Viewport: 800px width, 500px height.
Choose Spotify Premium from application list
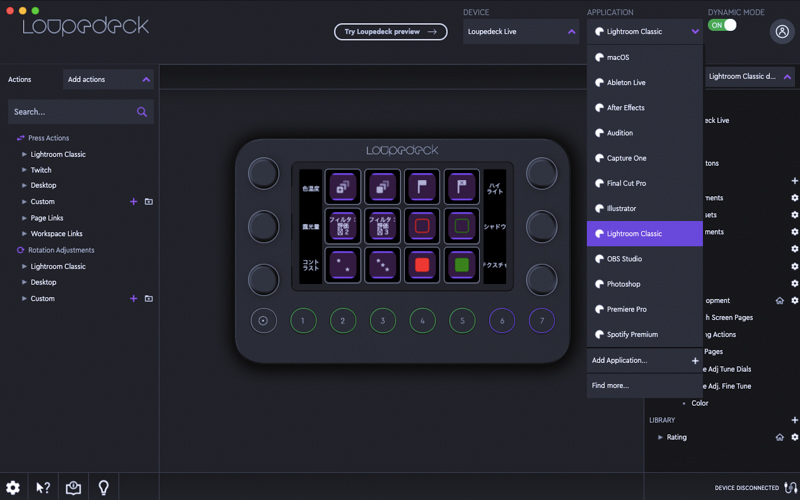[x=645, y=335]
